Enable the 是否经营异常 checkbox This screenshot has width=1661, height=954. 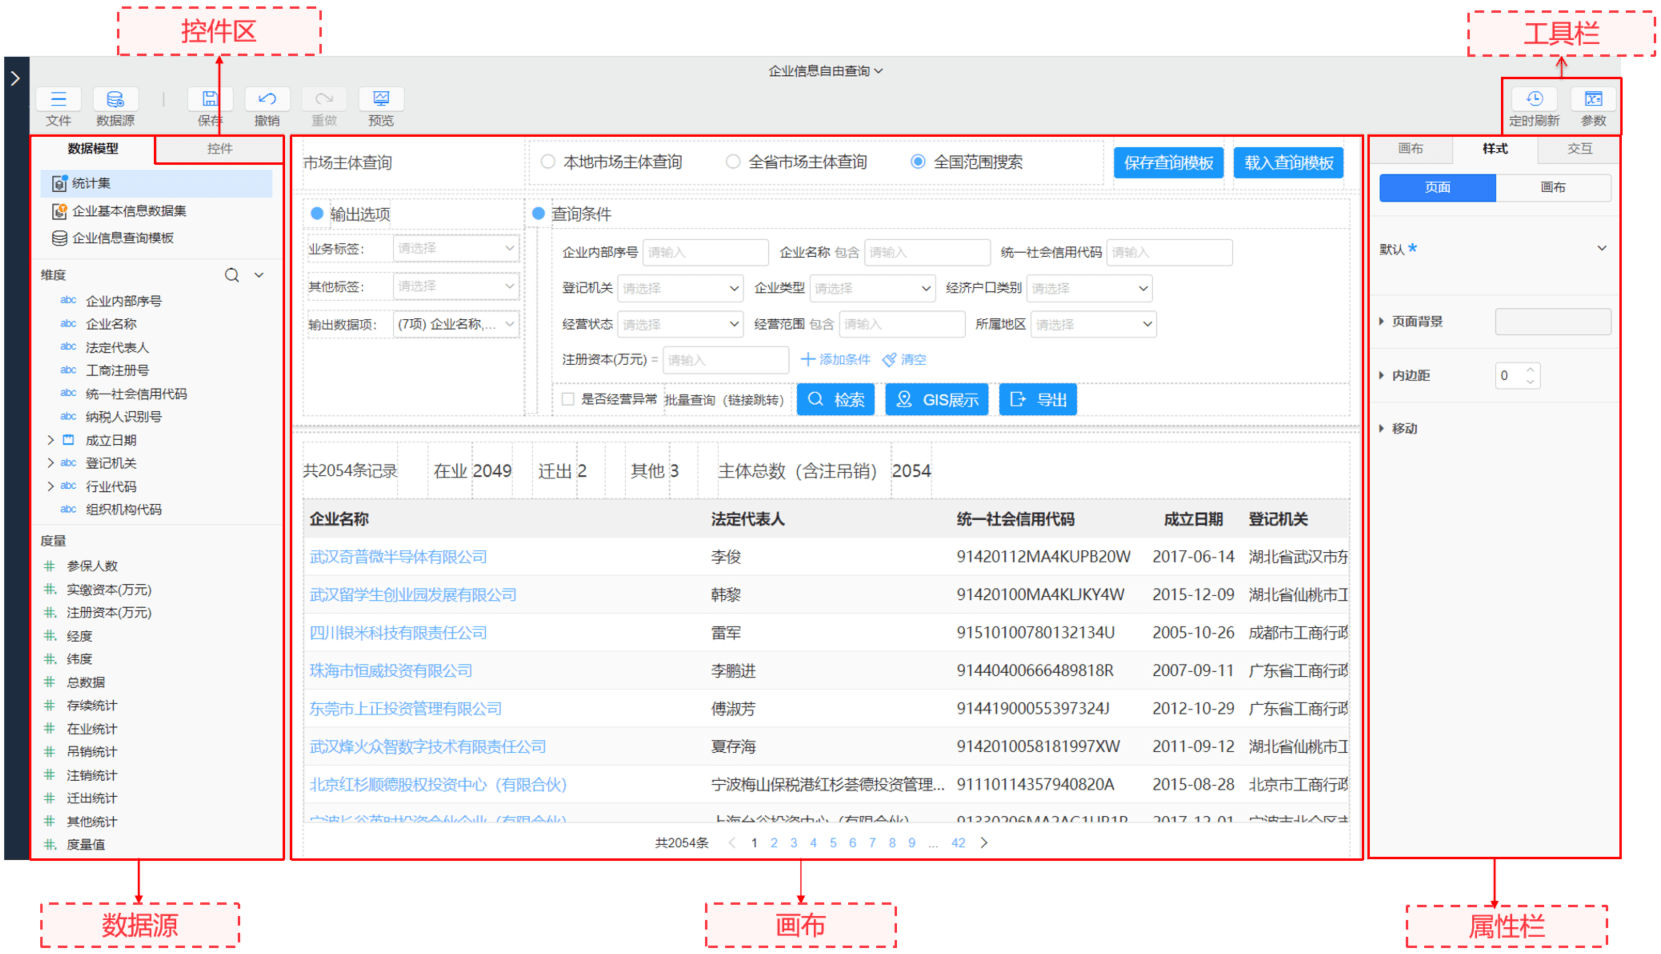click(568, 399)
